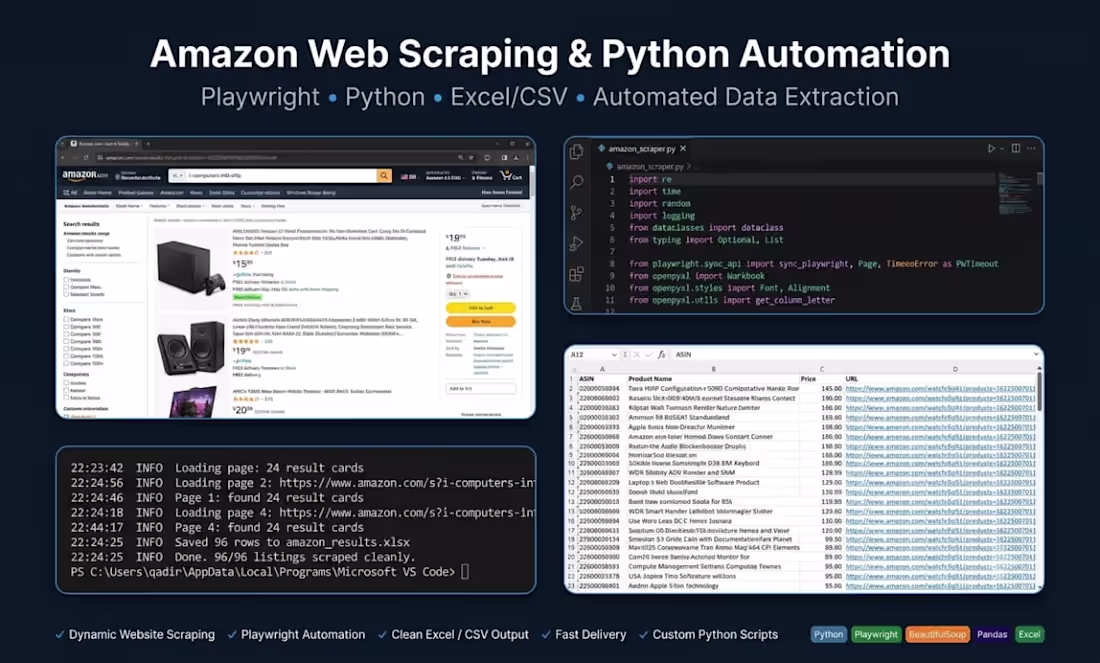Tick the second checkbox in the first filter group
This screenshot has width=1100, height=663.
pos(67,287)
